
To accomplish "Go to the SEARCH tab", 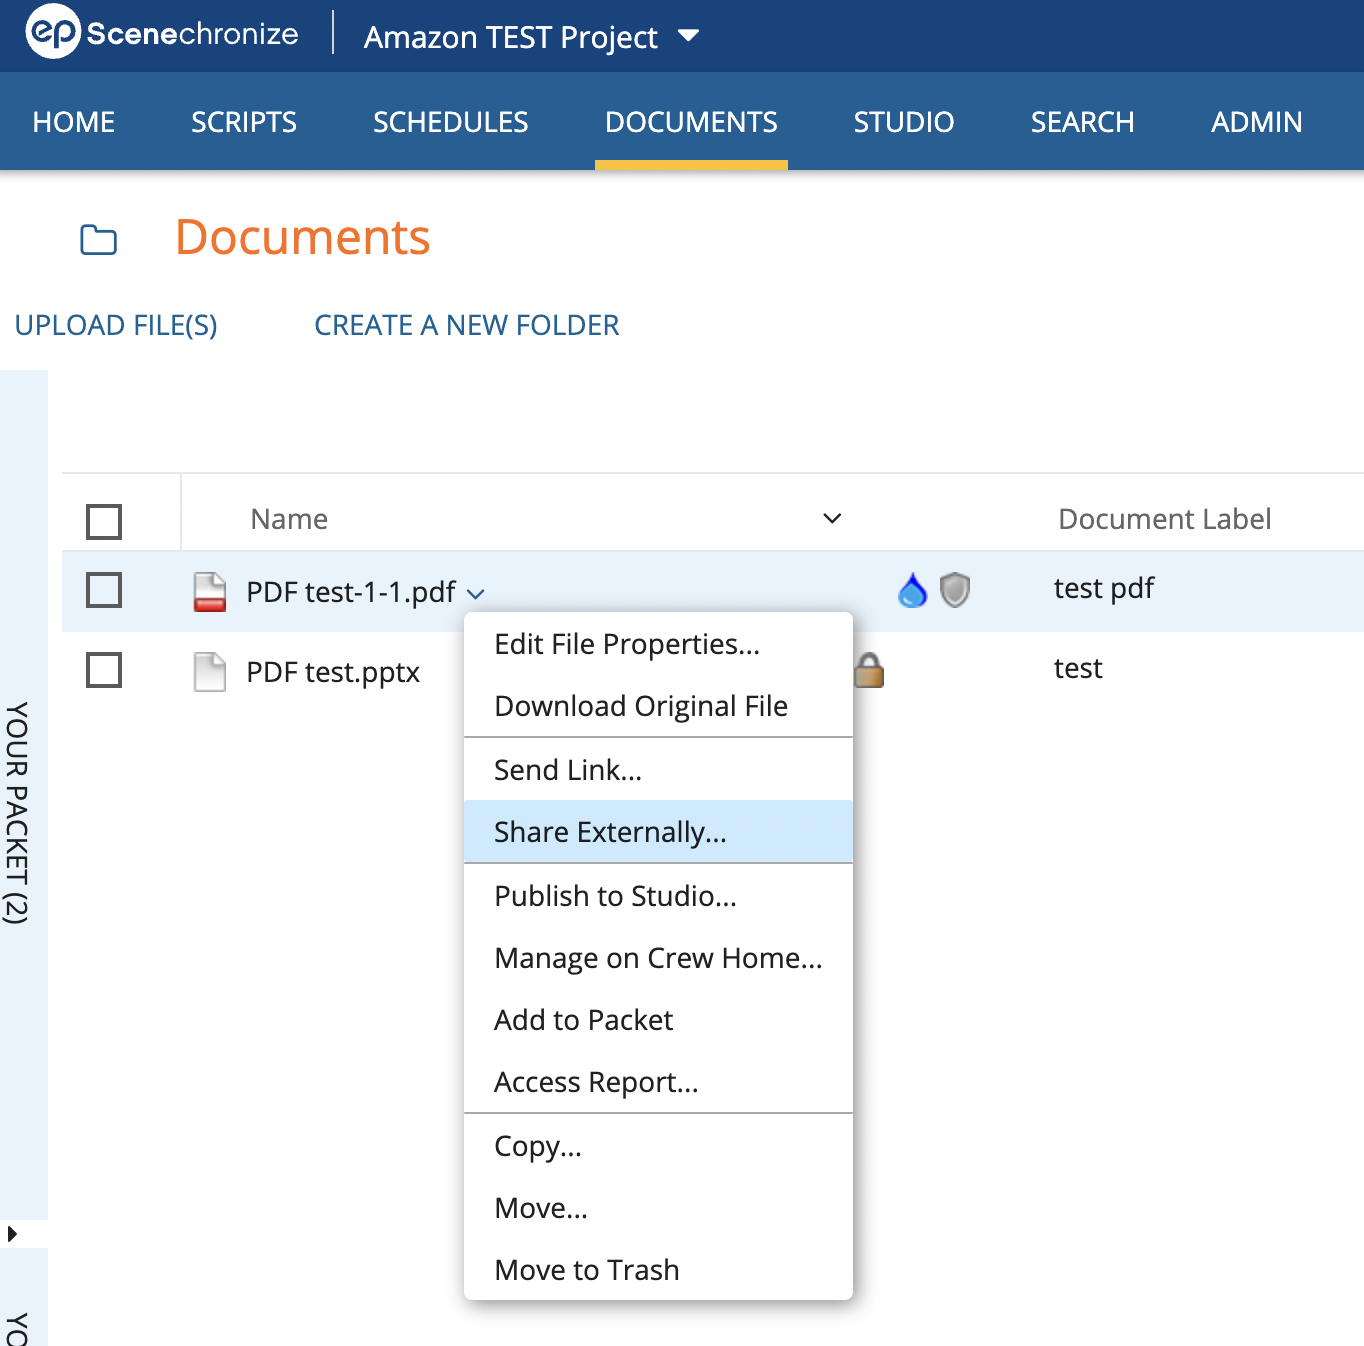I will pos(1083,122).
